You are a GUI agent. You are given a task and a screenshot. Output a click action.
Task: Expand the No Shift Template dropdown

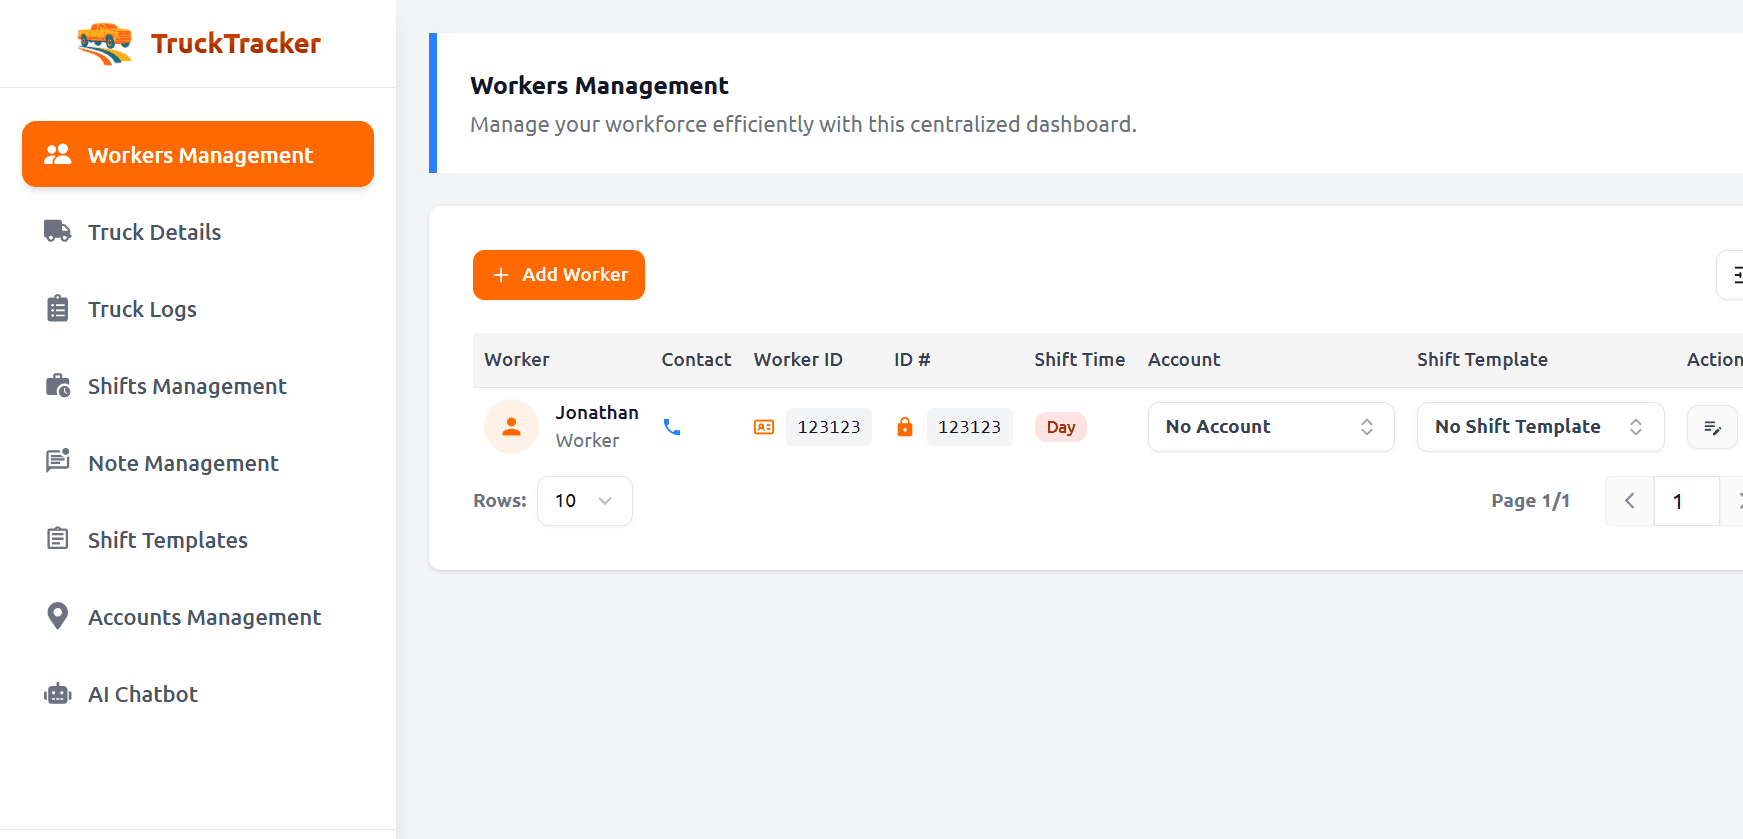[1539, 427]
